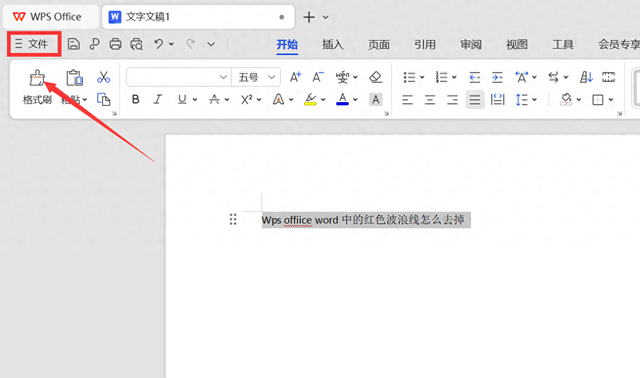
Task: Expand the font color dropdown arrow
Action: [356, 99]
